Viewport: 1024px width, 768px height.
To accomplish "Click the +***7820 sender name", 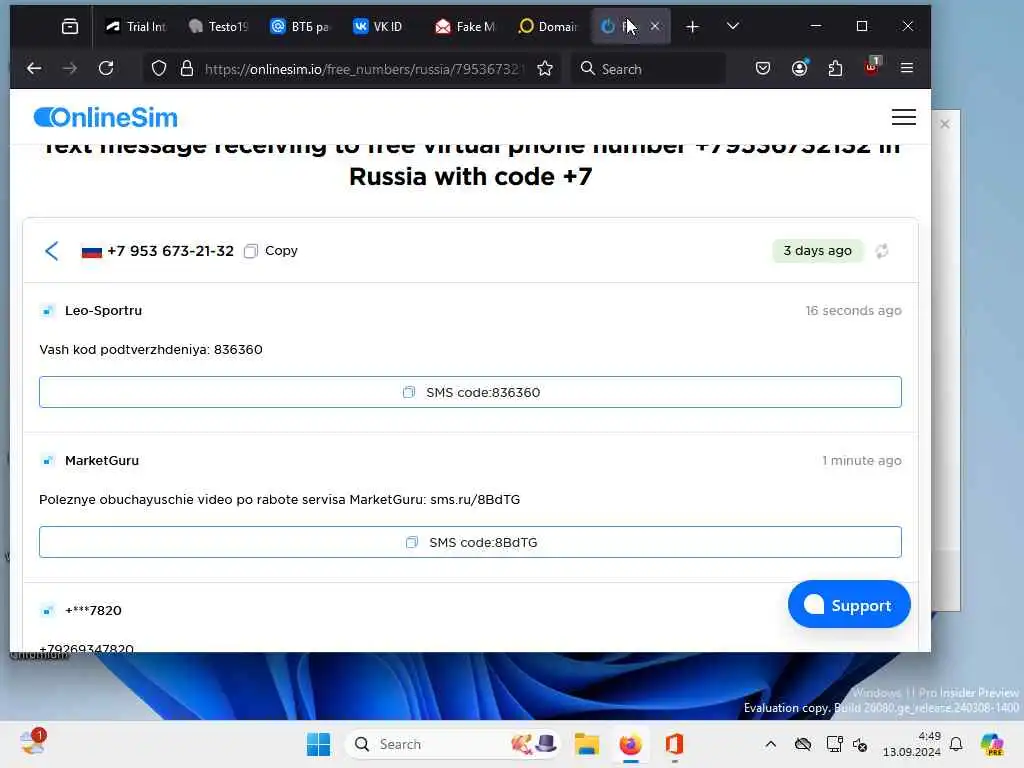I will click(x=93, y=611).
